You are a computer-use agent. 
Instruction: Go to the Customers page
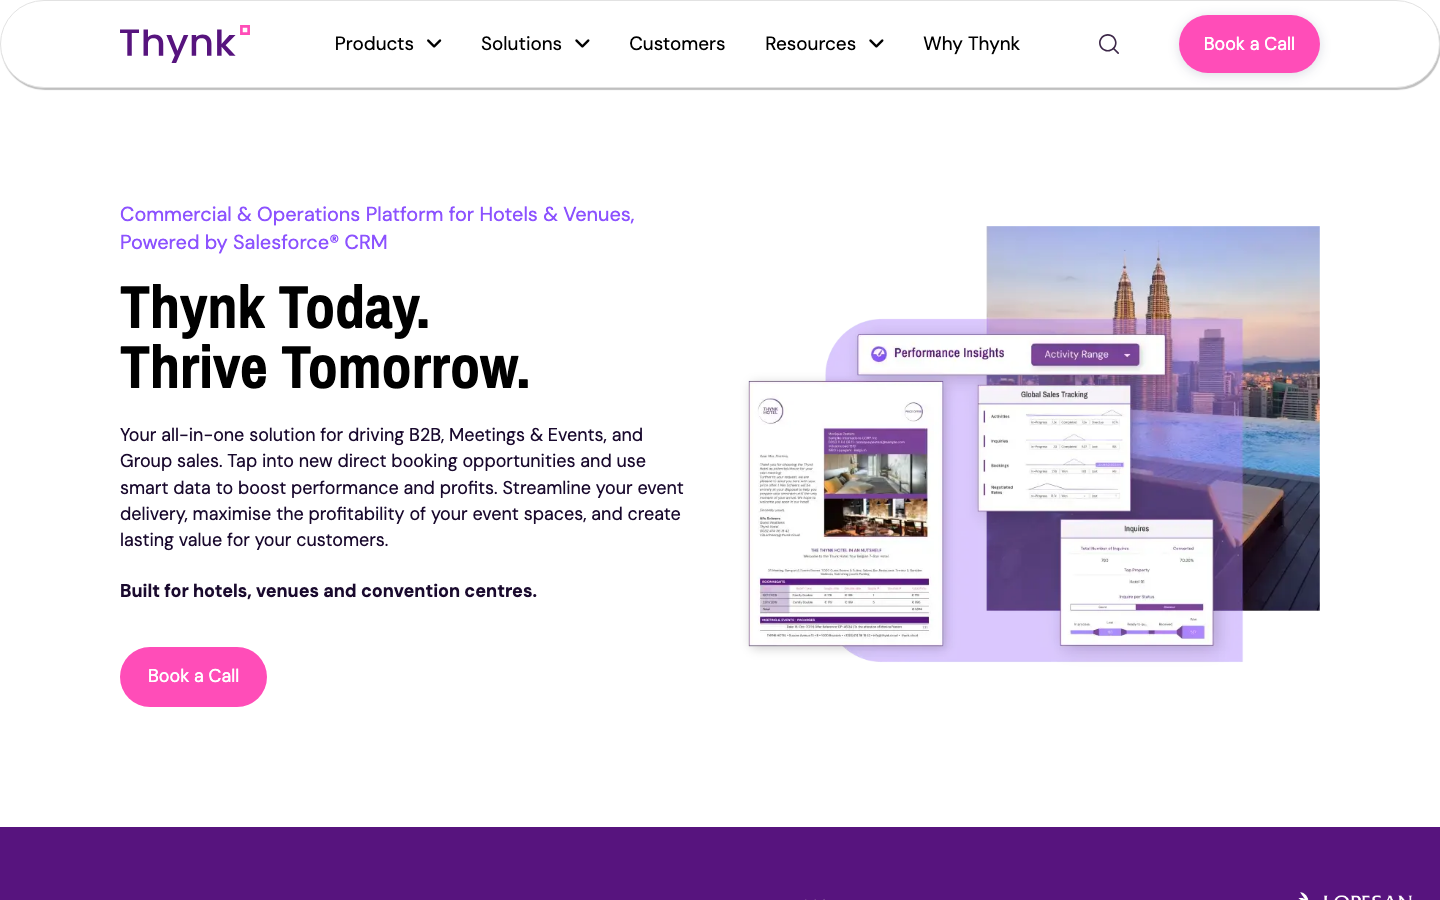click(x=677, y=44)
